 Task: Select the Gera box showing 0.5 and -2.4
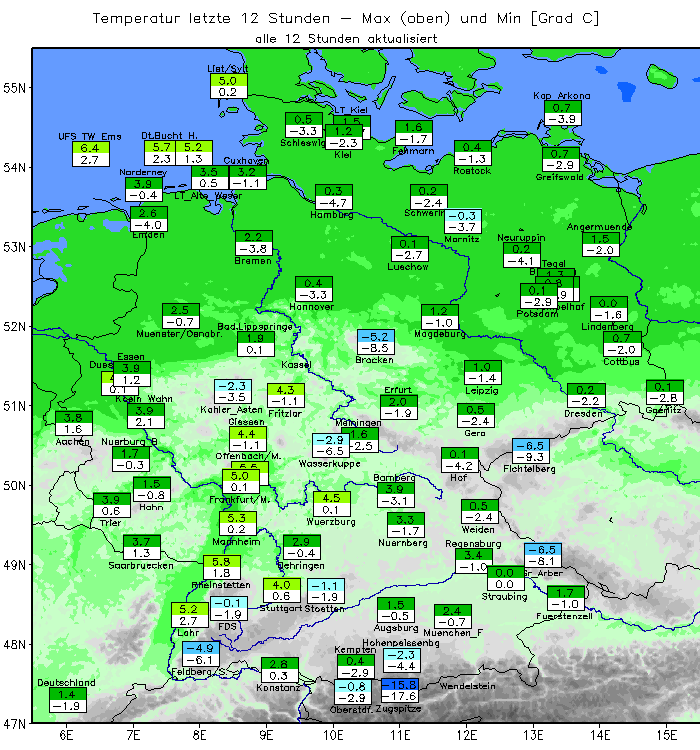click(x=476, y=416)
